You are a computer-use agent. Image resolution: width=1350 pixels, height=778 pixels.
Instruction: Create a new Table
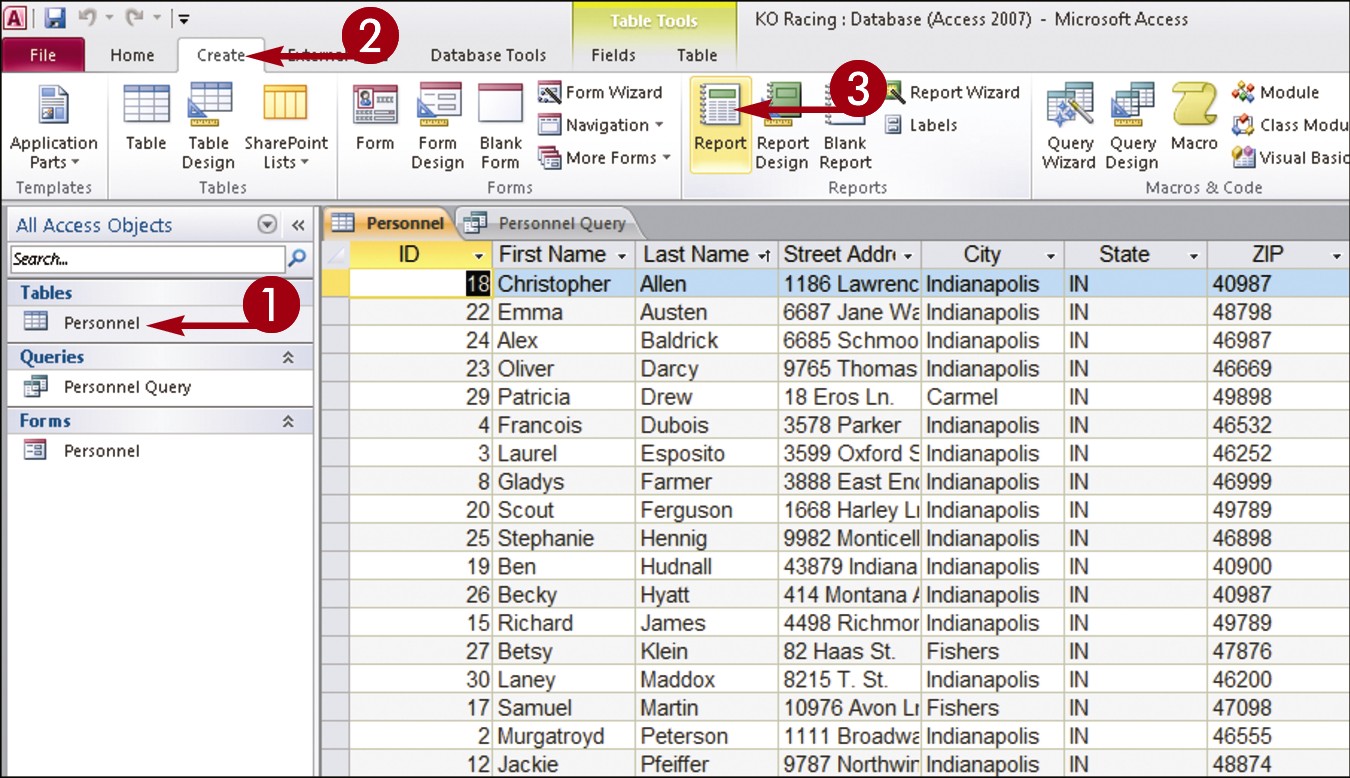[146, 118]
